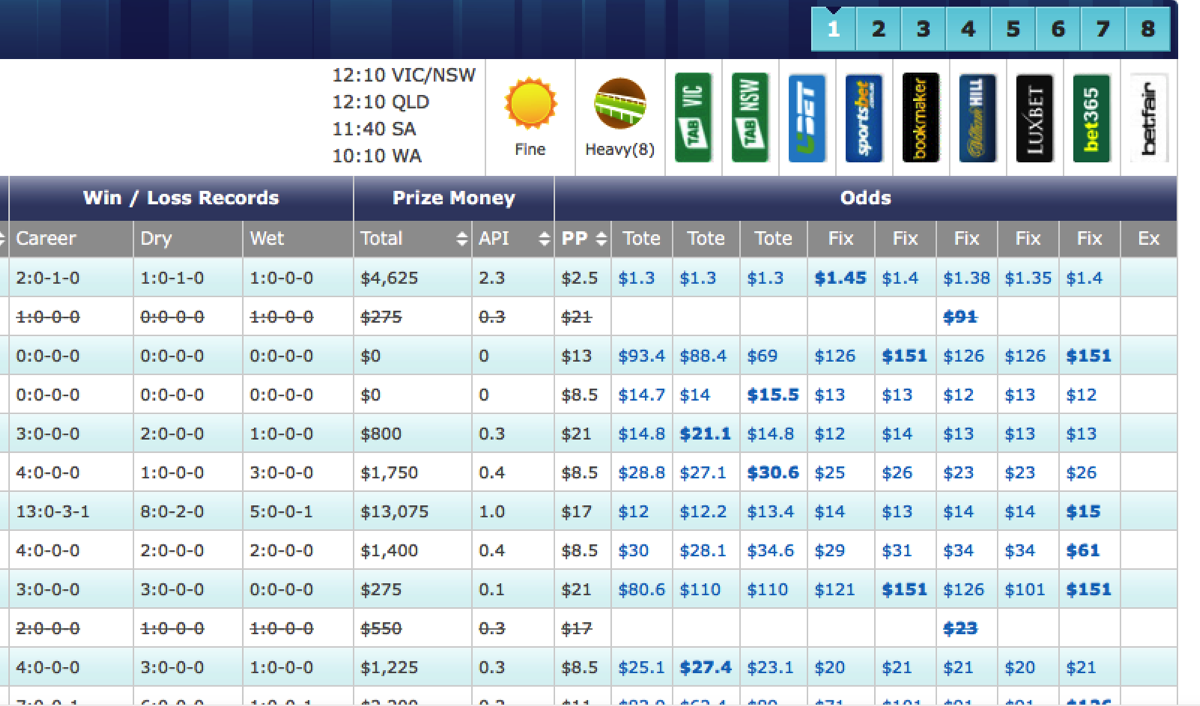Switch to race tab 5

click(x=1013, y=29)
